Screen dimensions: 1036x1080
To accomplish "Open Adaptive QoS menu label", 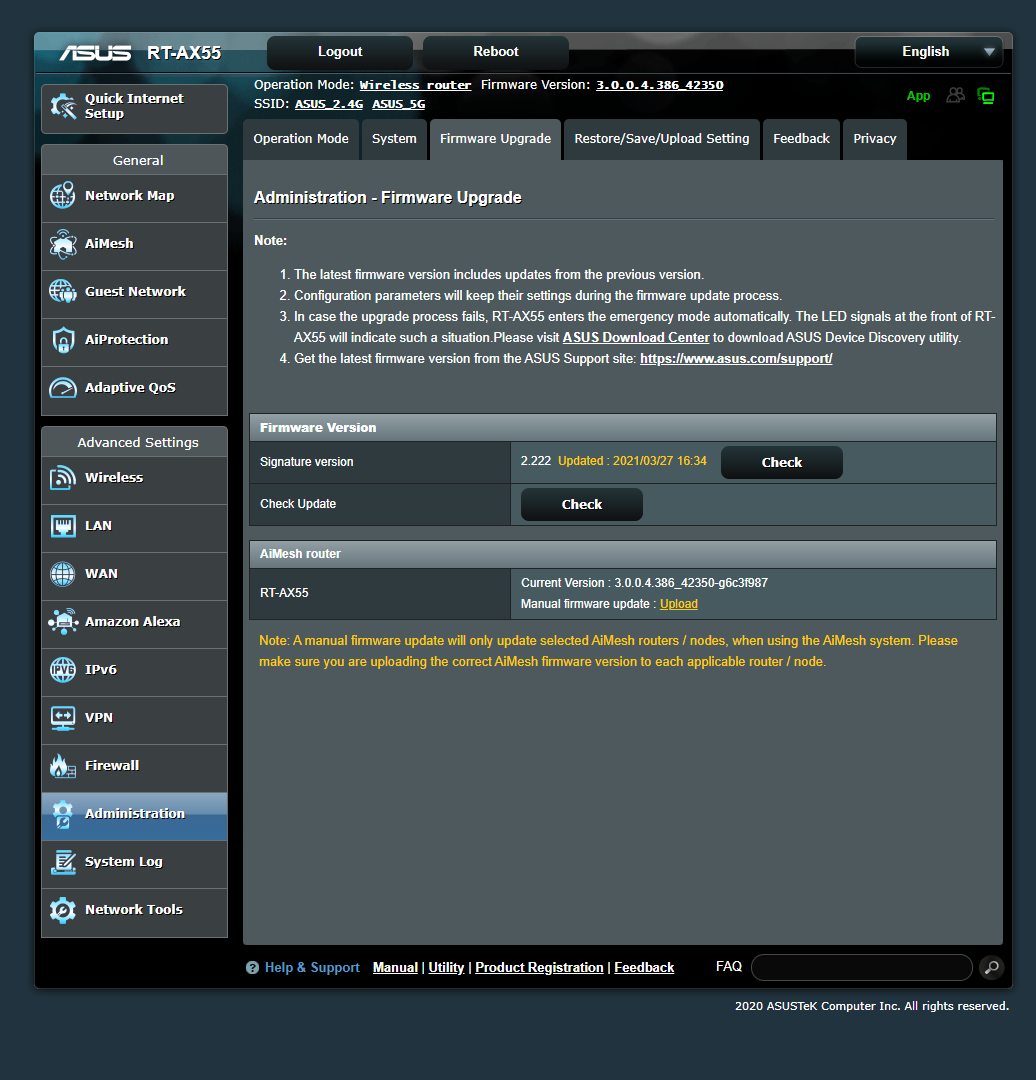I will [x=130, y=388].
